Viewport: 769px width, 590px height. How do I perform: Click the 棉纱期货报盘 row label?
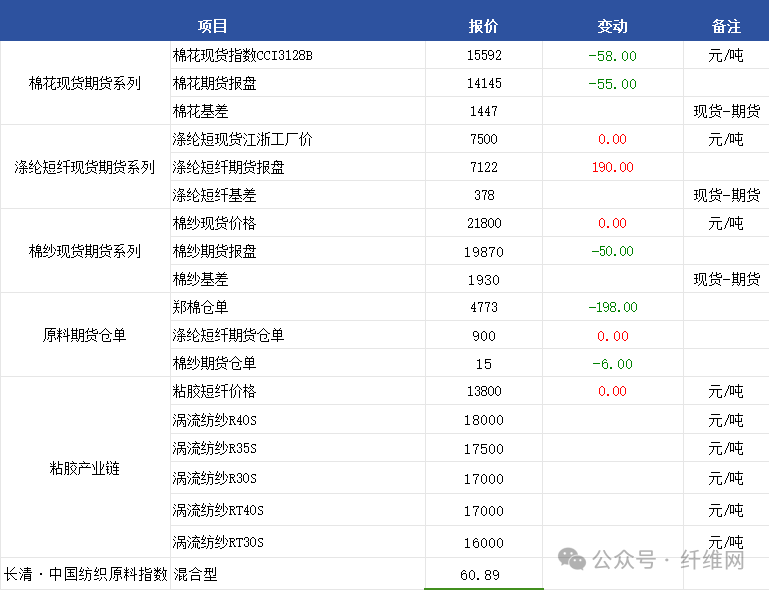pyautogui.click(x=214, y=251)
